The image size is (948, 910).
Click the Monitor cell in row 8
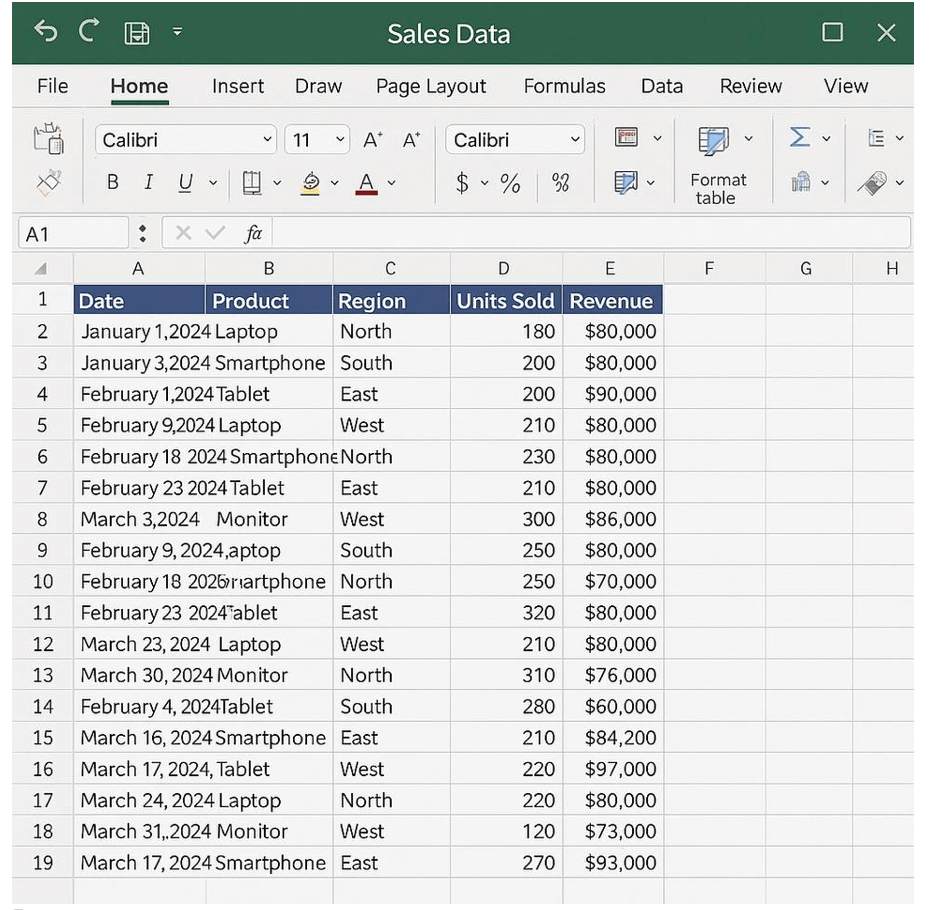[269, 519]
